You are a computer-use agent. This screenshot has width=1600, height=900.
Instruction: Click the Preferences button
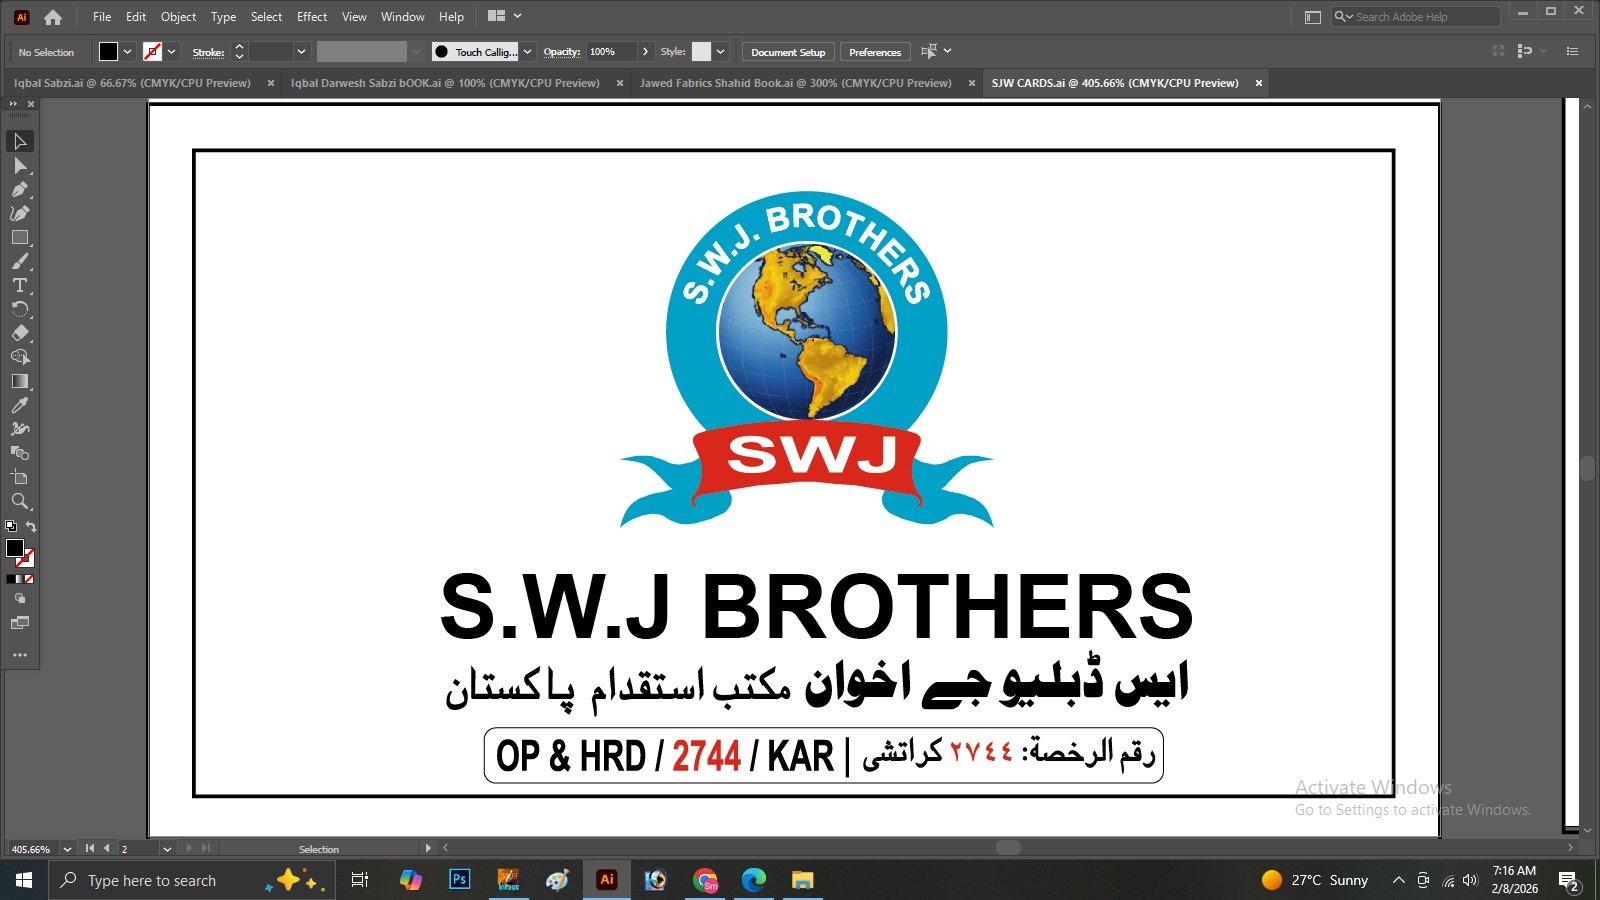click(x=875, y=52)
